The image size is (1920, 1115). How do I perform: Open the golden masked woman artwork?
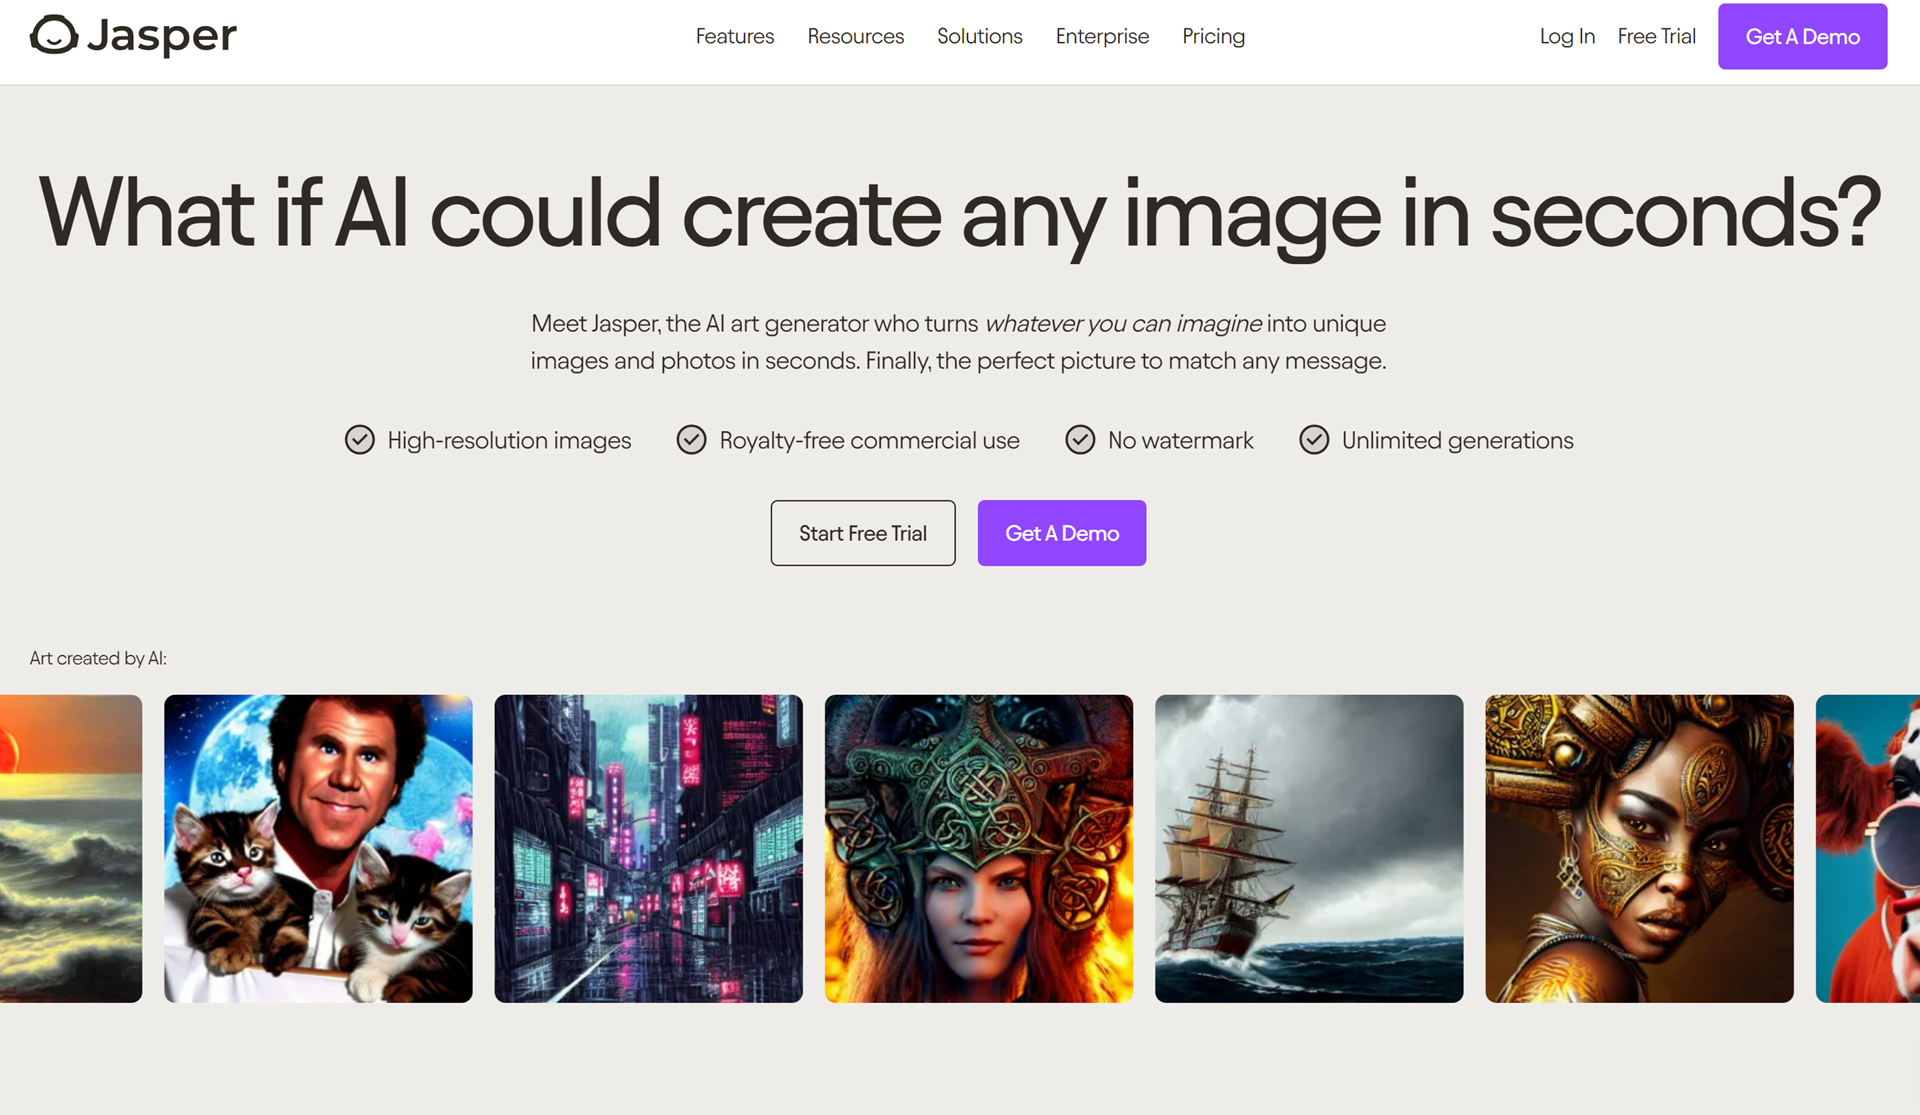click(x=1640, y=849)
